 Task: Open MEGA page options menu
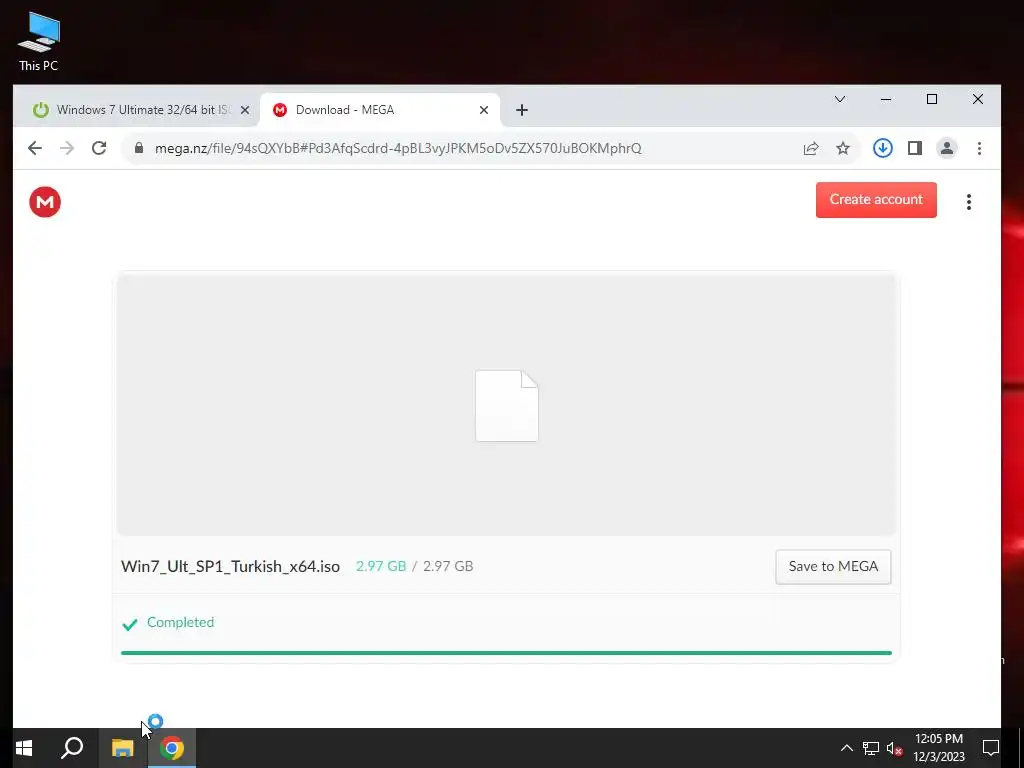969,202
